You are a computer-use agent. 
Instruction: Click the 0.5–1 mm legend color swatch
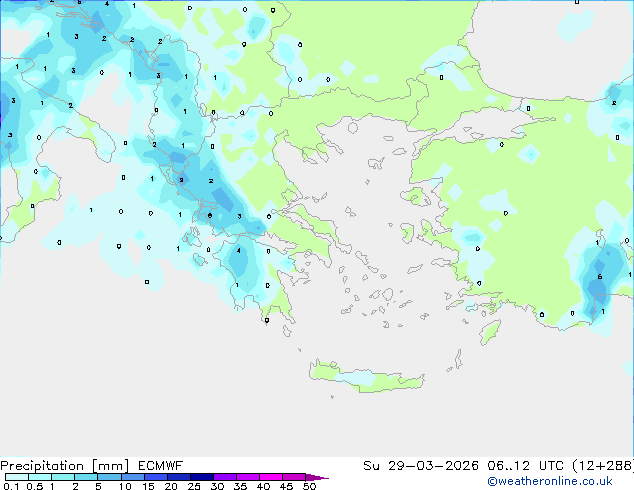[x=40, y=477]
